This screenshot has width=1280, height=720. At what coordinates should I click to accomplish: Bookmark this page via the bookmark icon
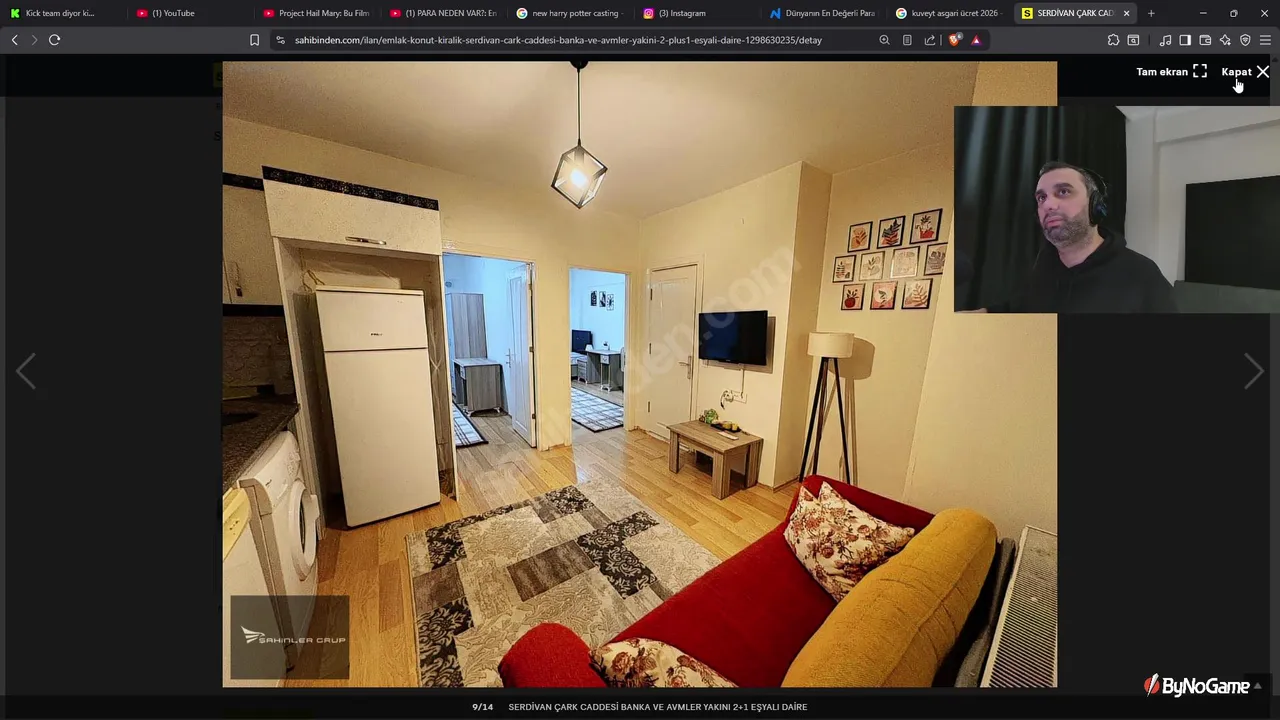pos(254,40)
